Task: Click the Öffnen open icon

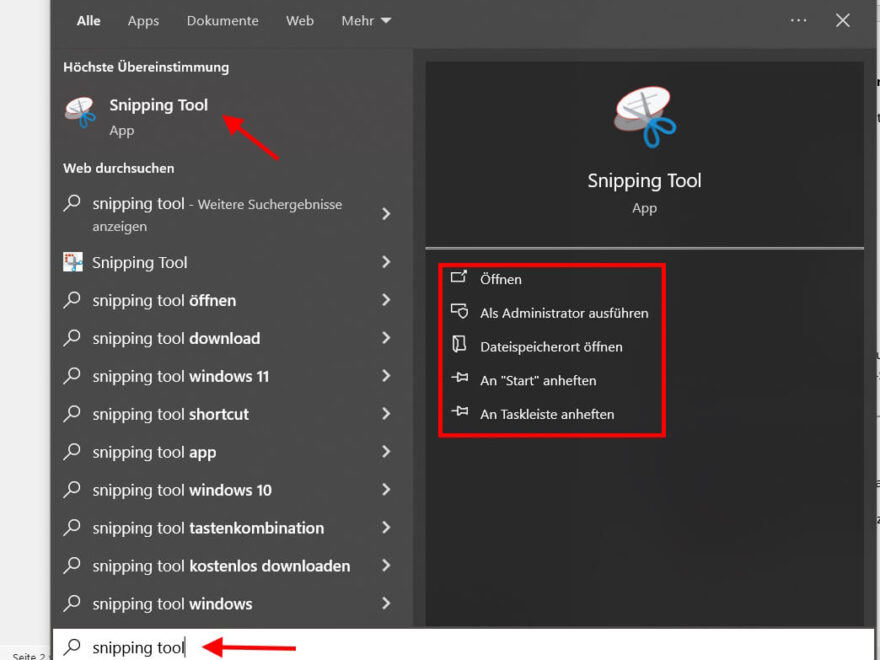Action: click(459, 277)
